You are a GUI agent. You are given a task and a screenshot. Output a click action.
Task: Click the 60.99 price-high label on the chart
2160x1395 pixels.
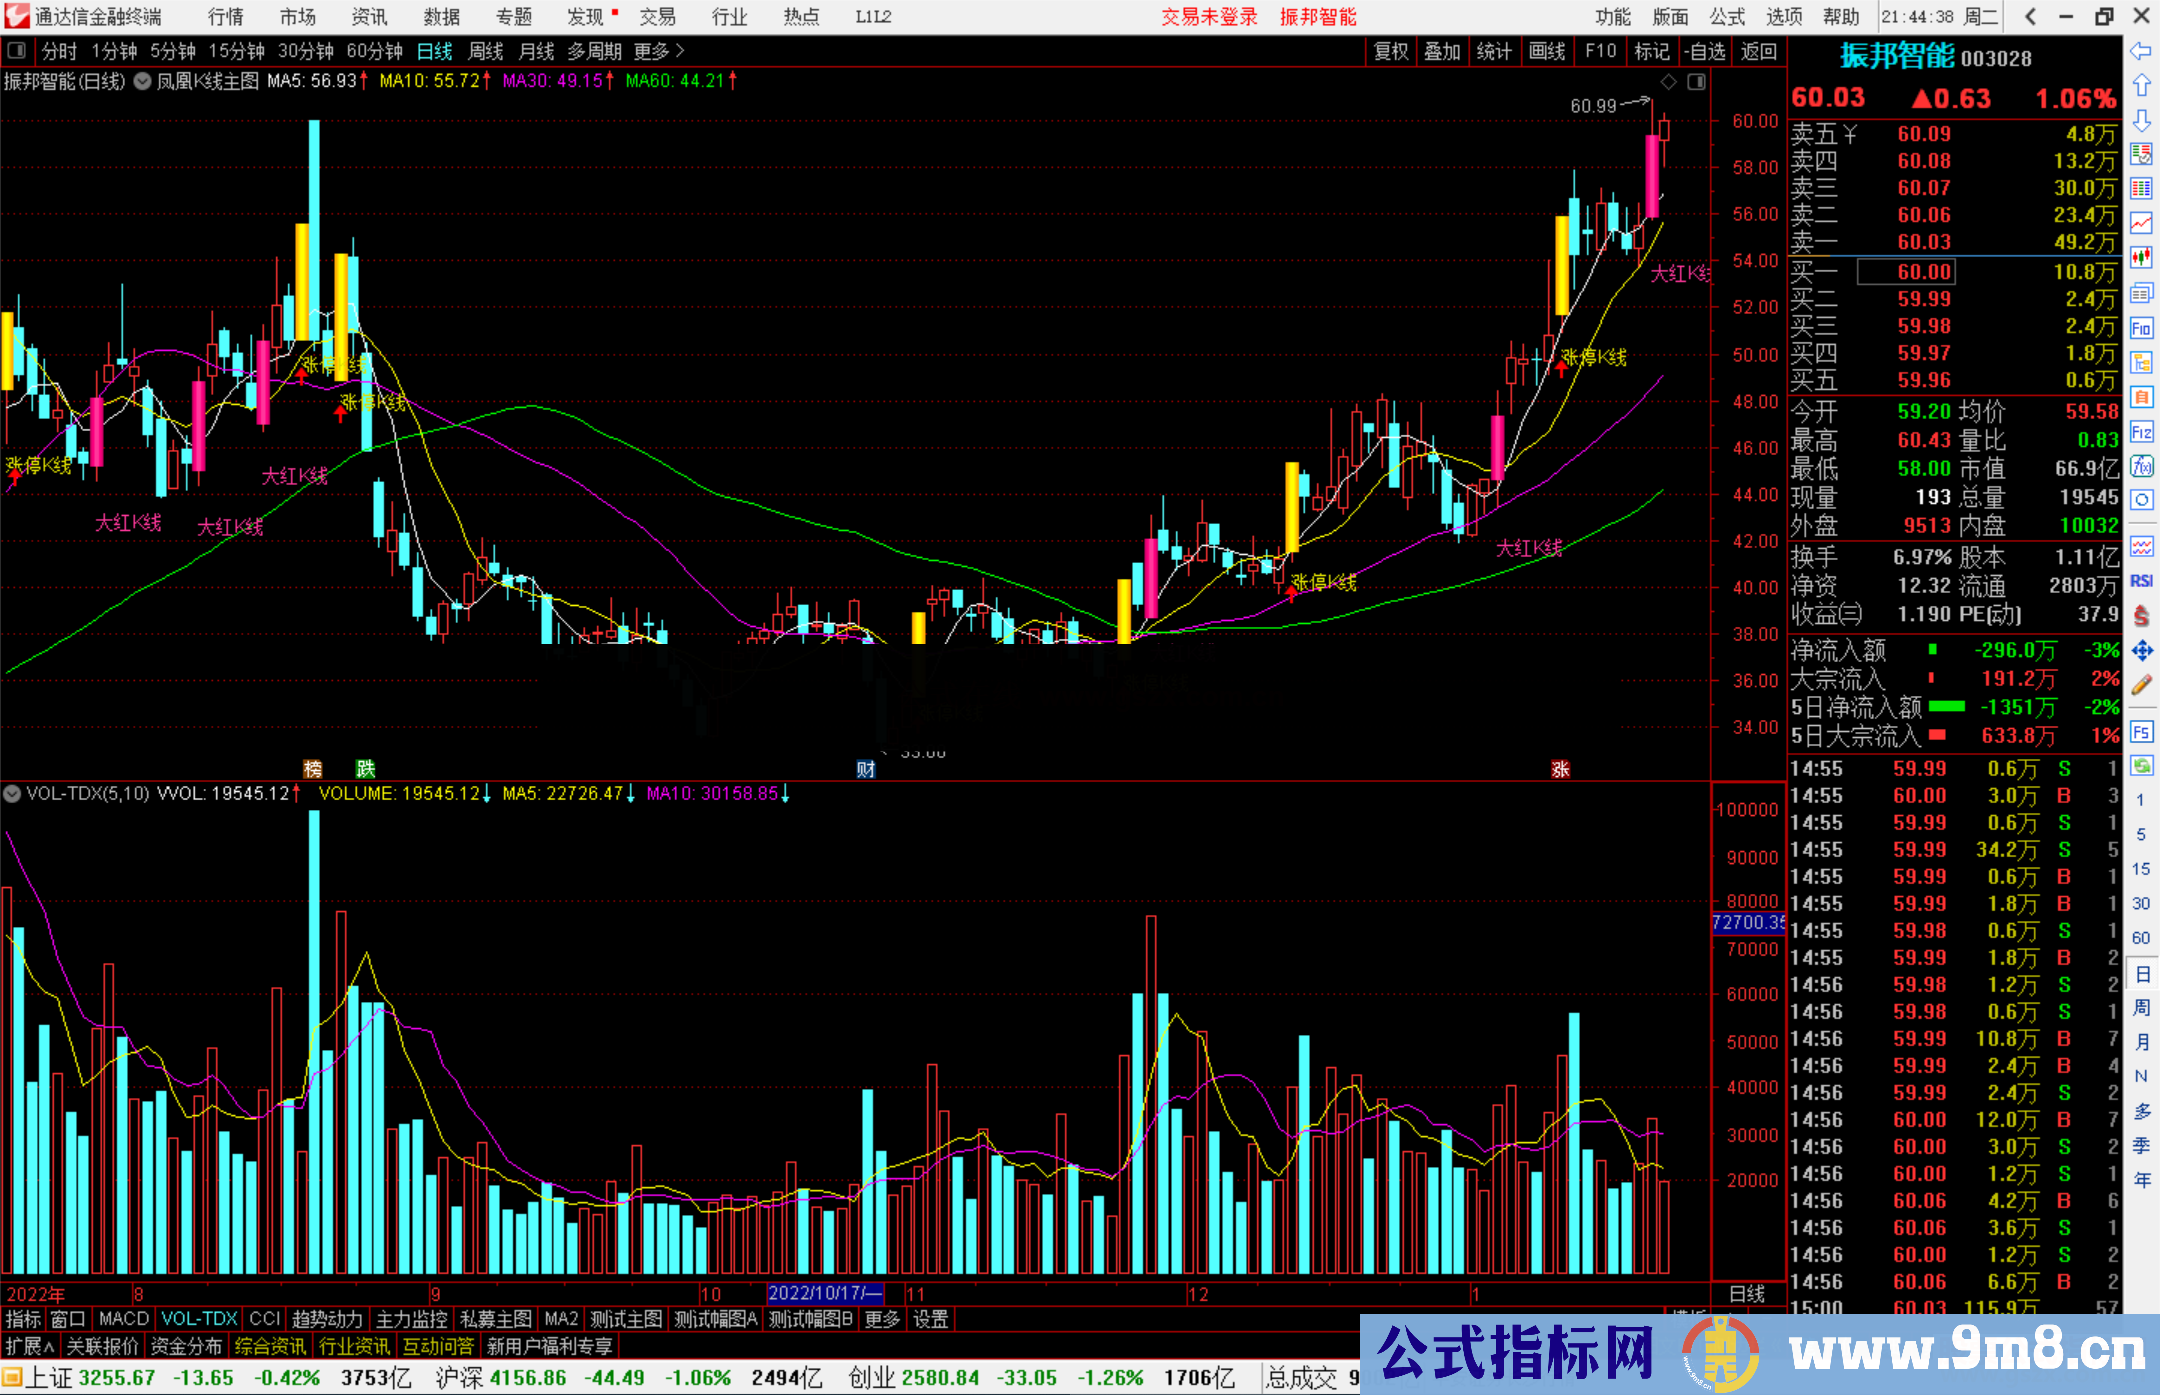pos(1593,106)
